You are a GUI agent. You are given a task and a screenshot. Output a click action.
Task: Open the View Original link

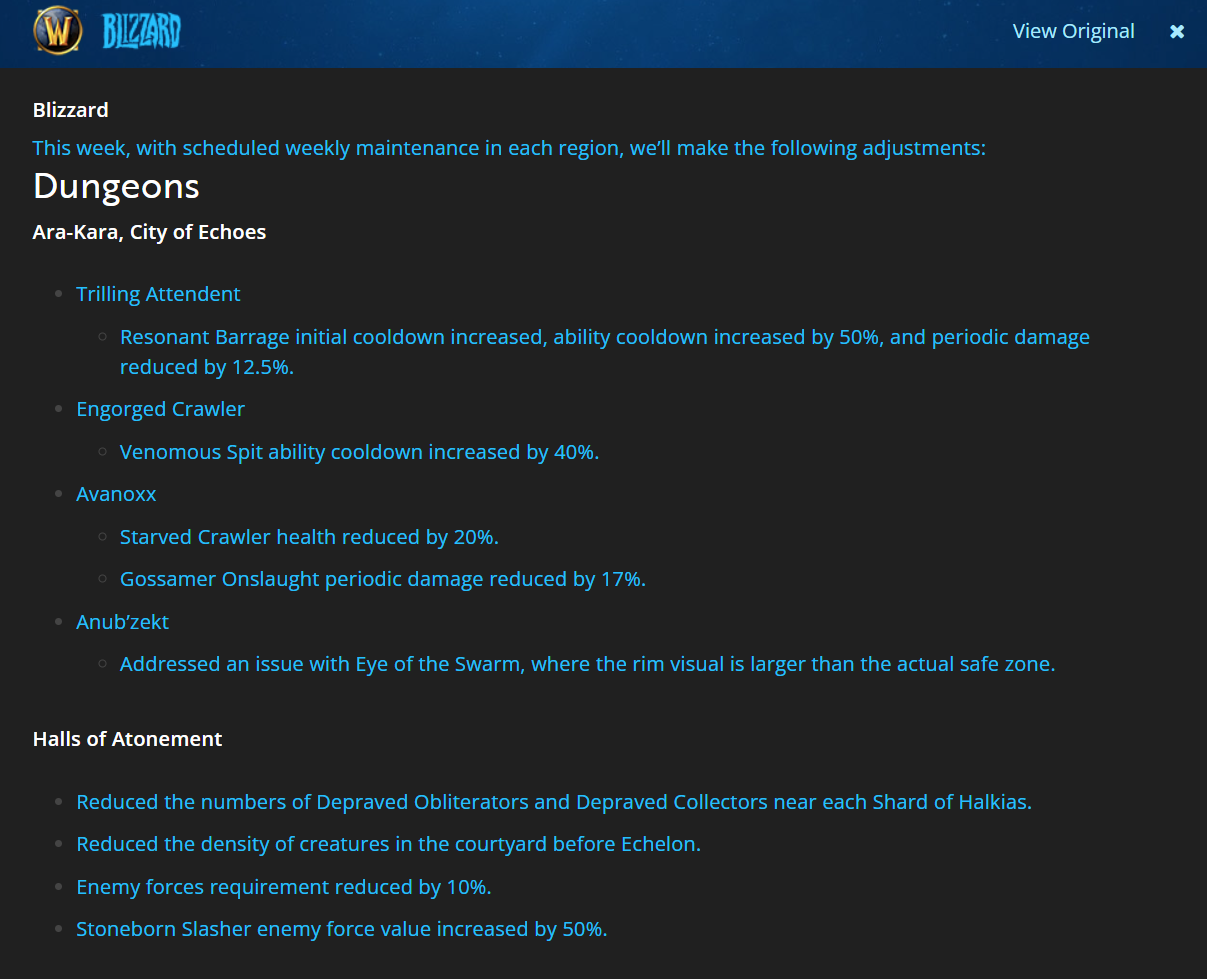pyautogui.click(x=1073, y=31)
